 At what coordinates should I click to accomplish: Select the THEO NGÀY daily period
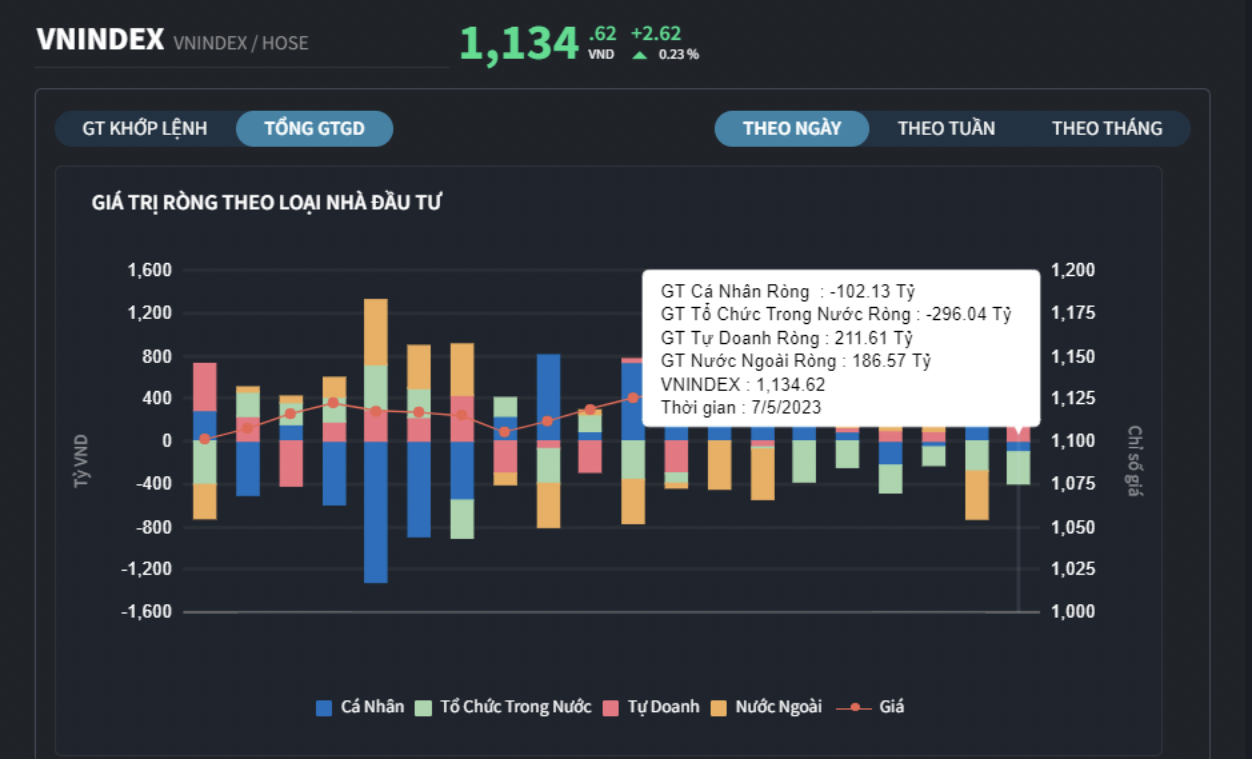(791, 128)
